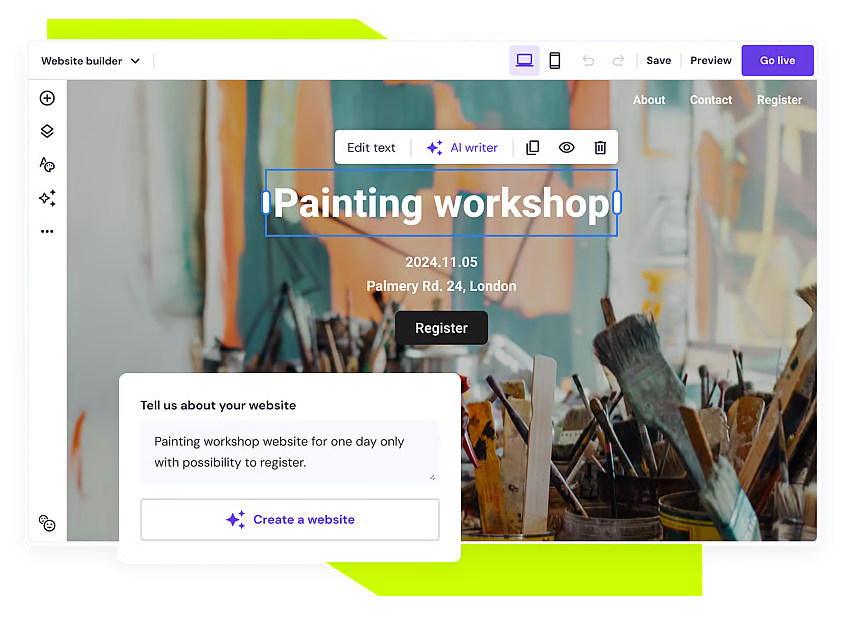Click the redo arrow icon
Image resolution: width=848 pixels, height=623 pixels.
coord(618,60)
